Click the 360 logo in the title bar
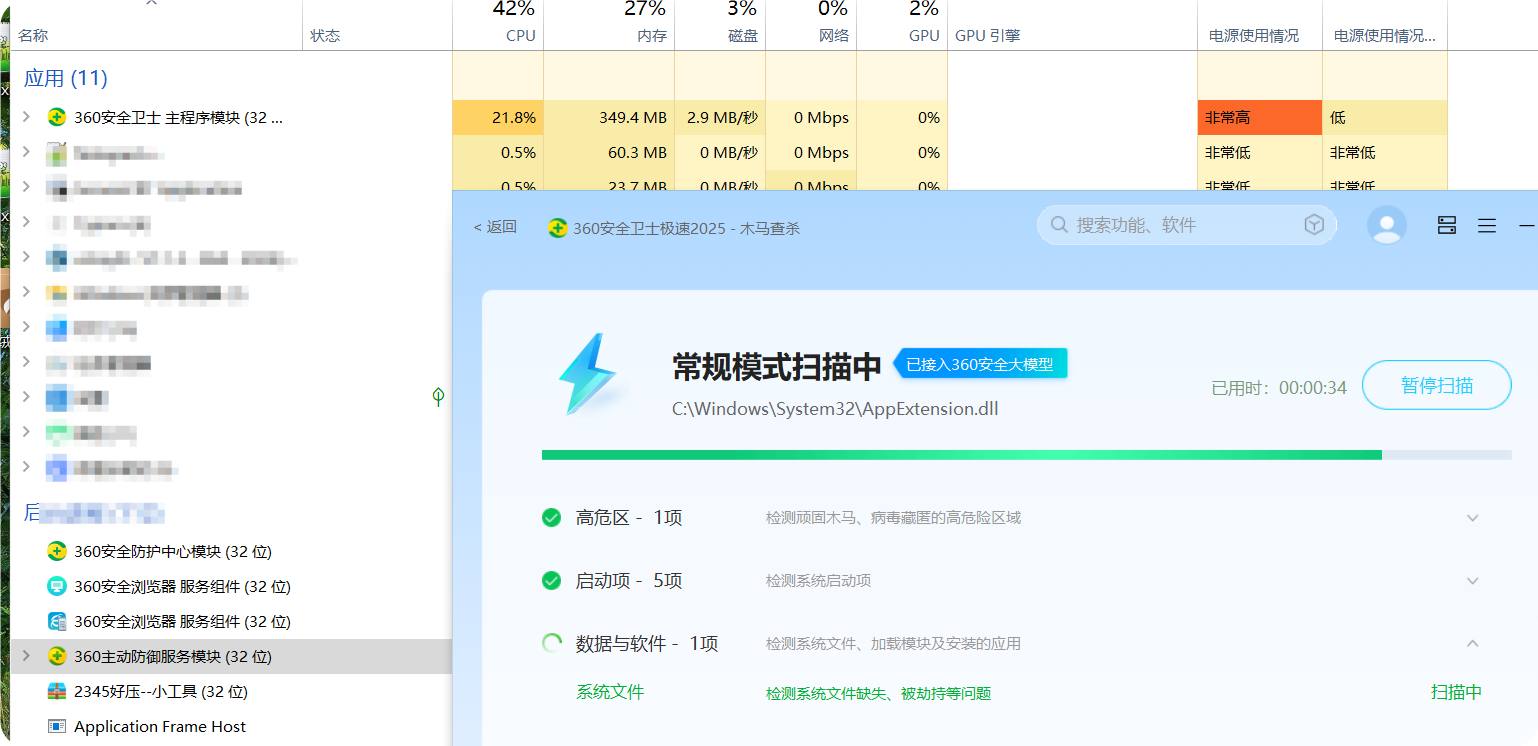1538x746 pixels. coord(559,227)
